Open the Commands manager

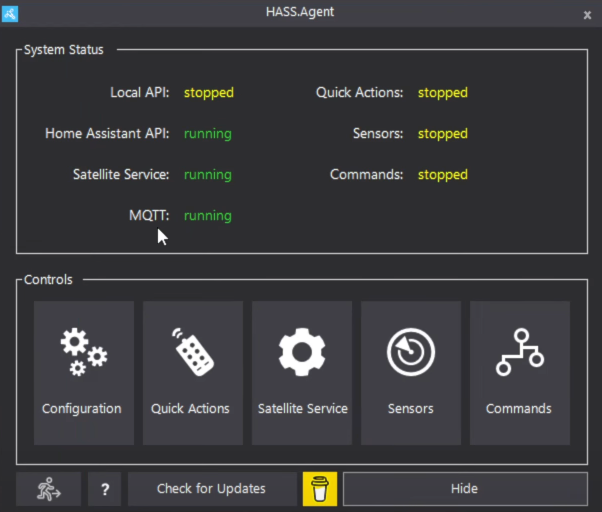(x=520, y=373)
